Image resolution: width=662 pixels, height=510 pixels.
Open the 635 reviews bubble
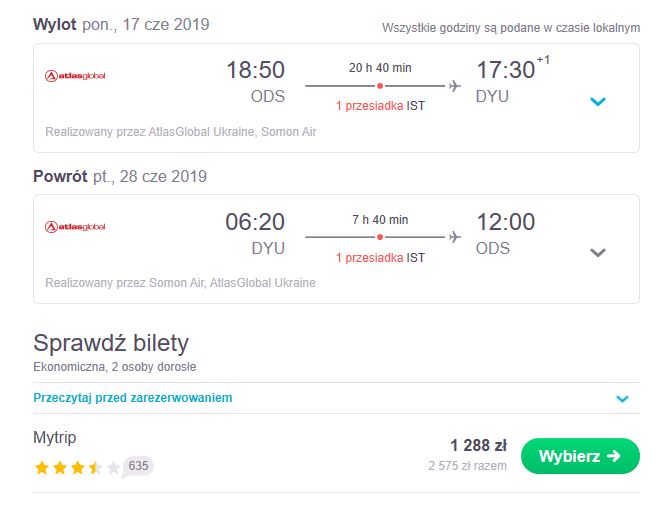(138, 466)
